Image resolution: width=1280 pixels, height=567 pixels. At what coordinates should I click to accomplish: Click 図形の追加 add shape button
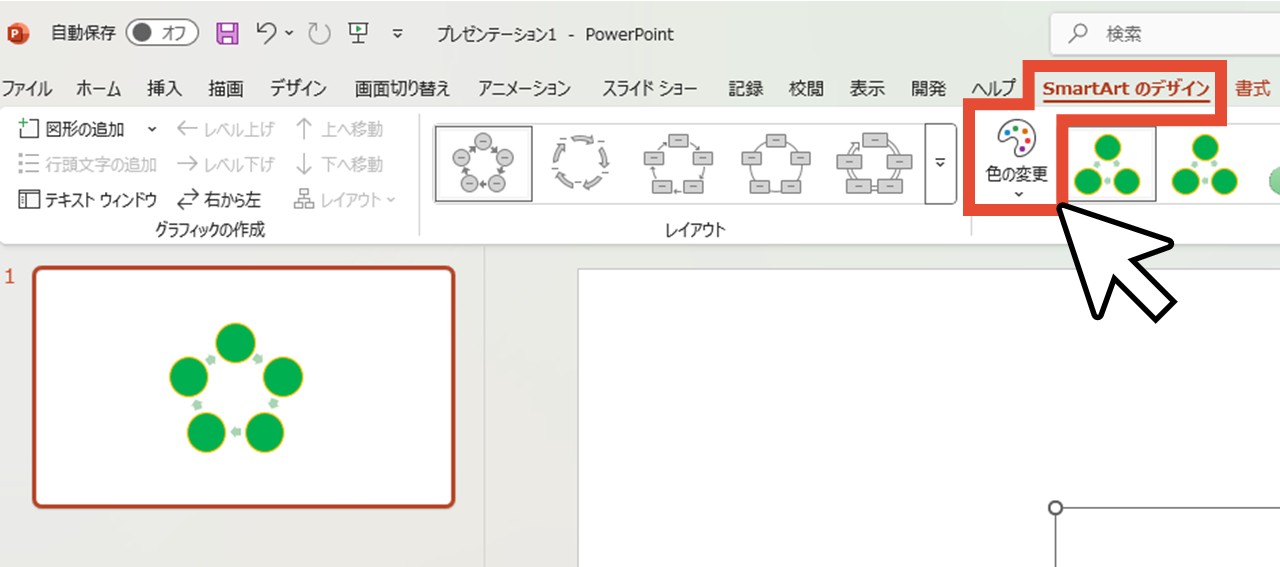pos(73,129)
